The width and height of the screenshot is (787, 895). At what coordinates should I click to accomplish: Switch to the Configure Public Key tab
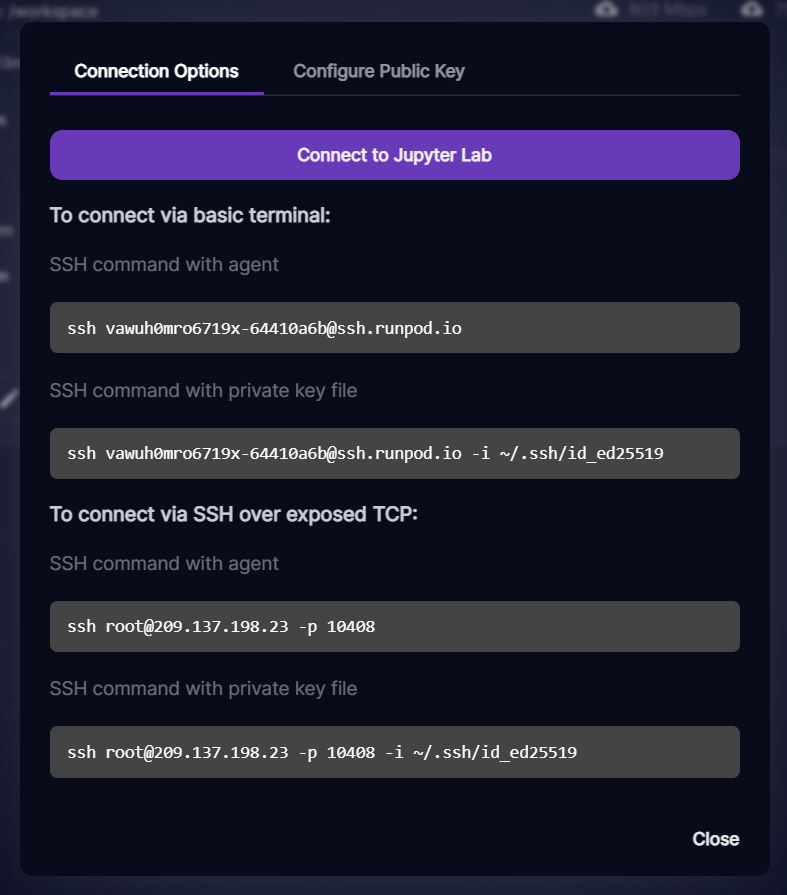click(x=378, y=71)
